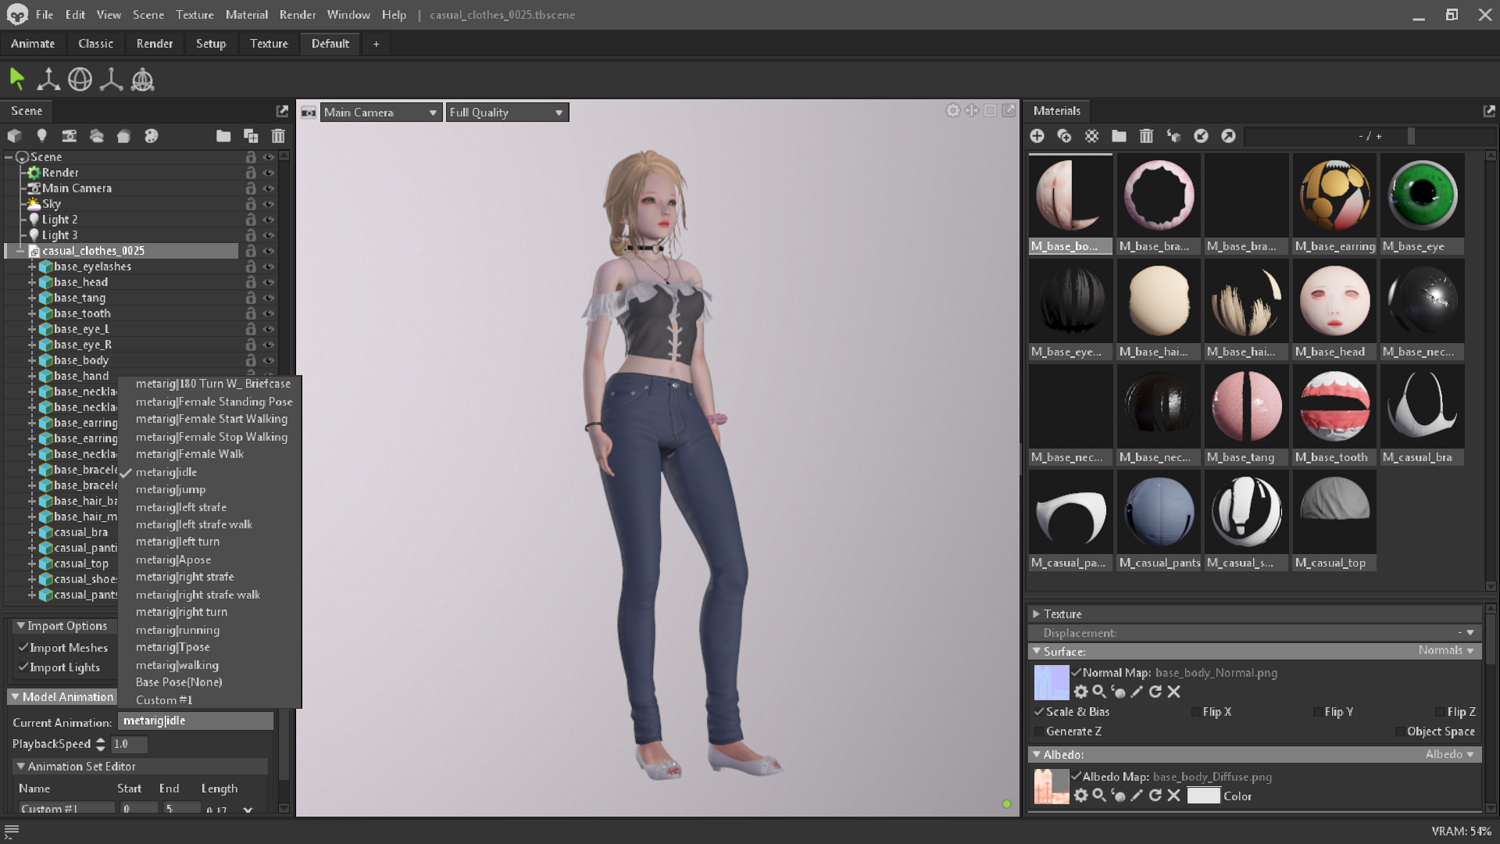Select metarig|Tpose animation
The height and width of the screenshot is (844, 1500).
click(x=173, y=647)
